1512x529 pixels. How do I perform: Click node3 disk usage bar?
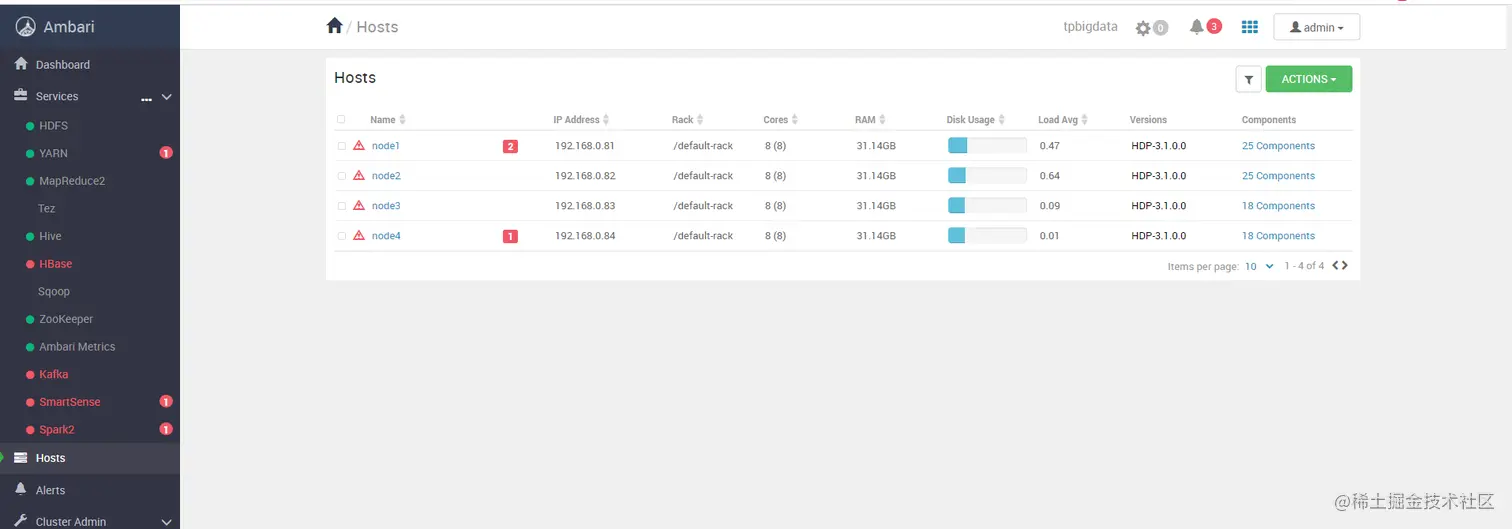987,205
